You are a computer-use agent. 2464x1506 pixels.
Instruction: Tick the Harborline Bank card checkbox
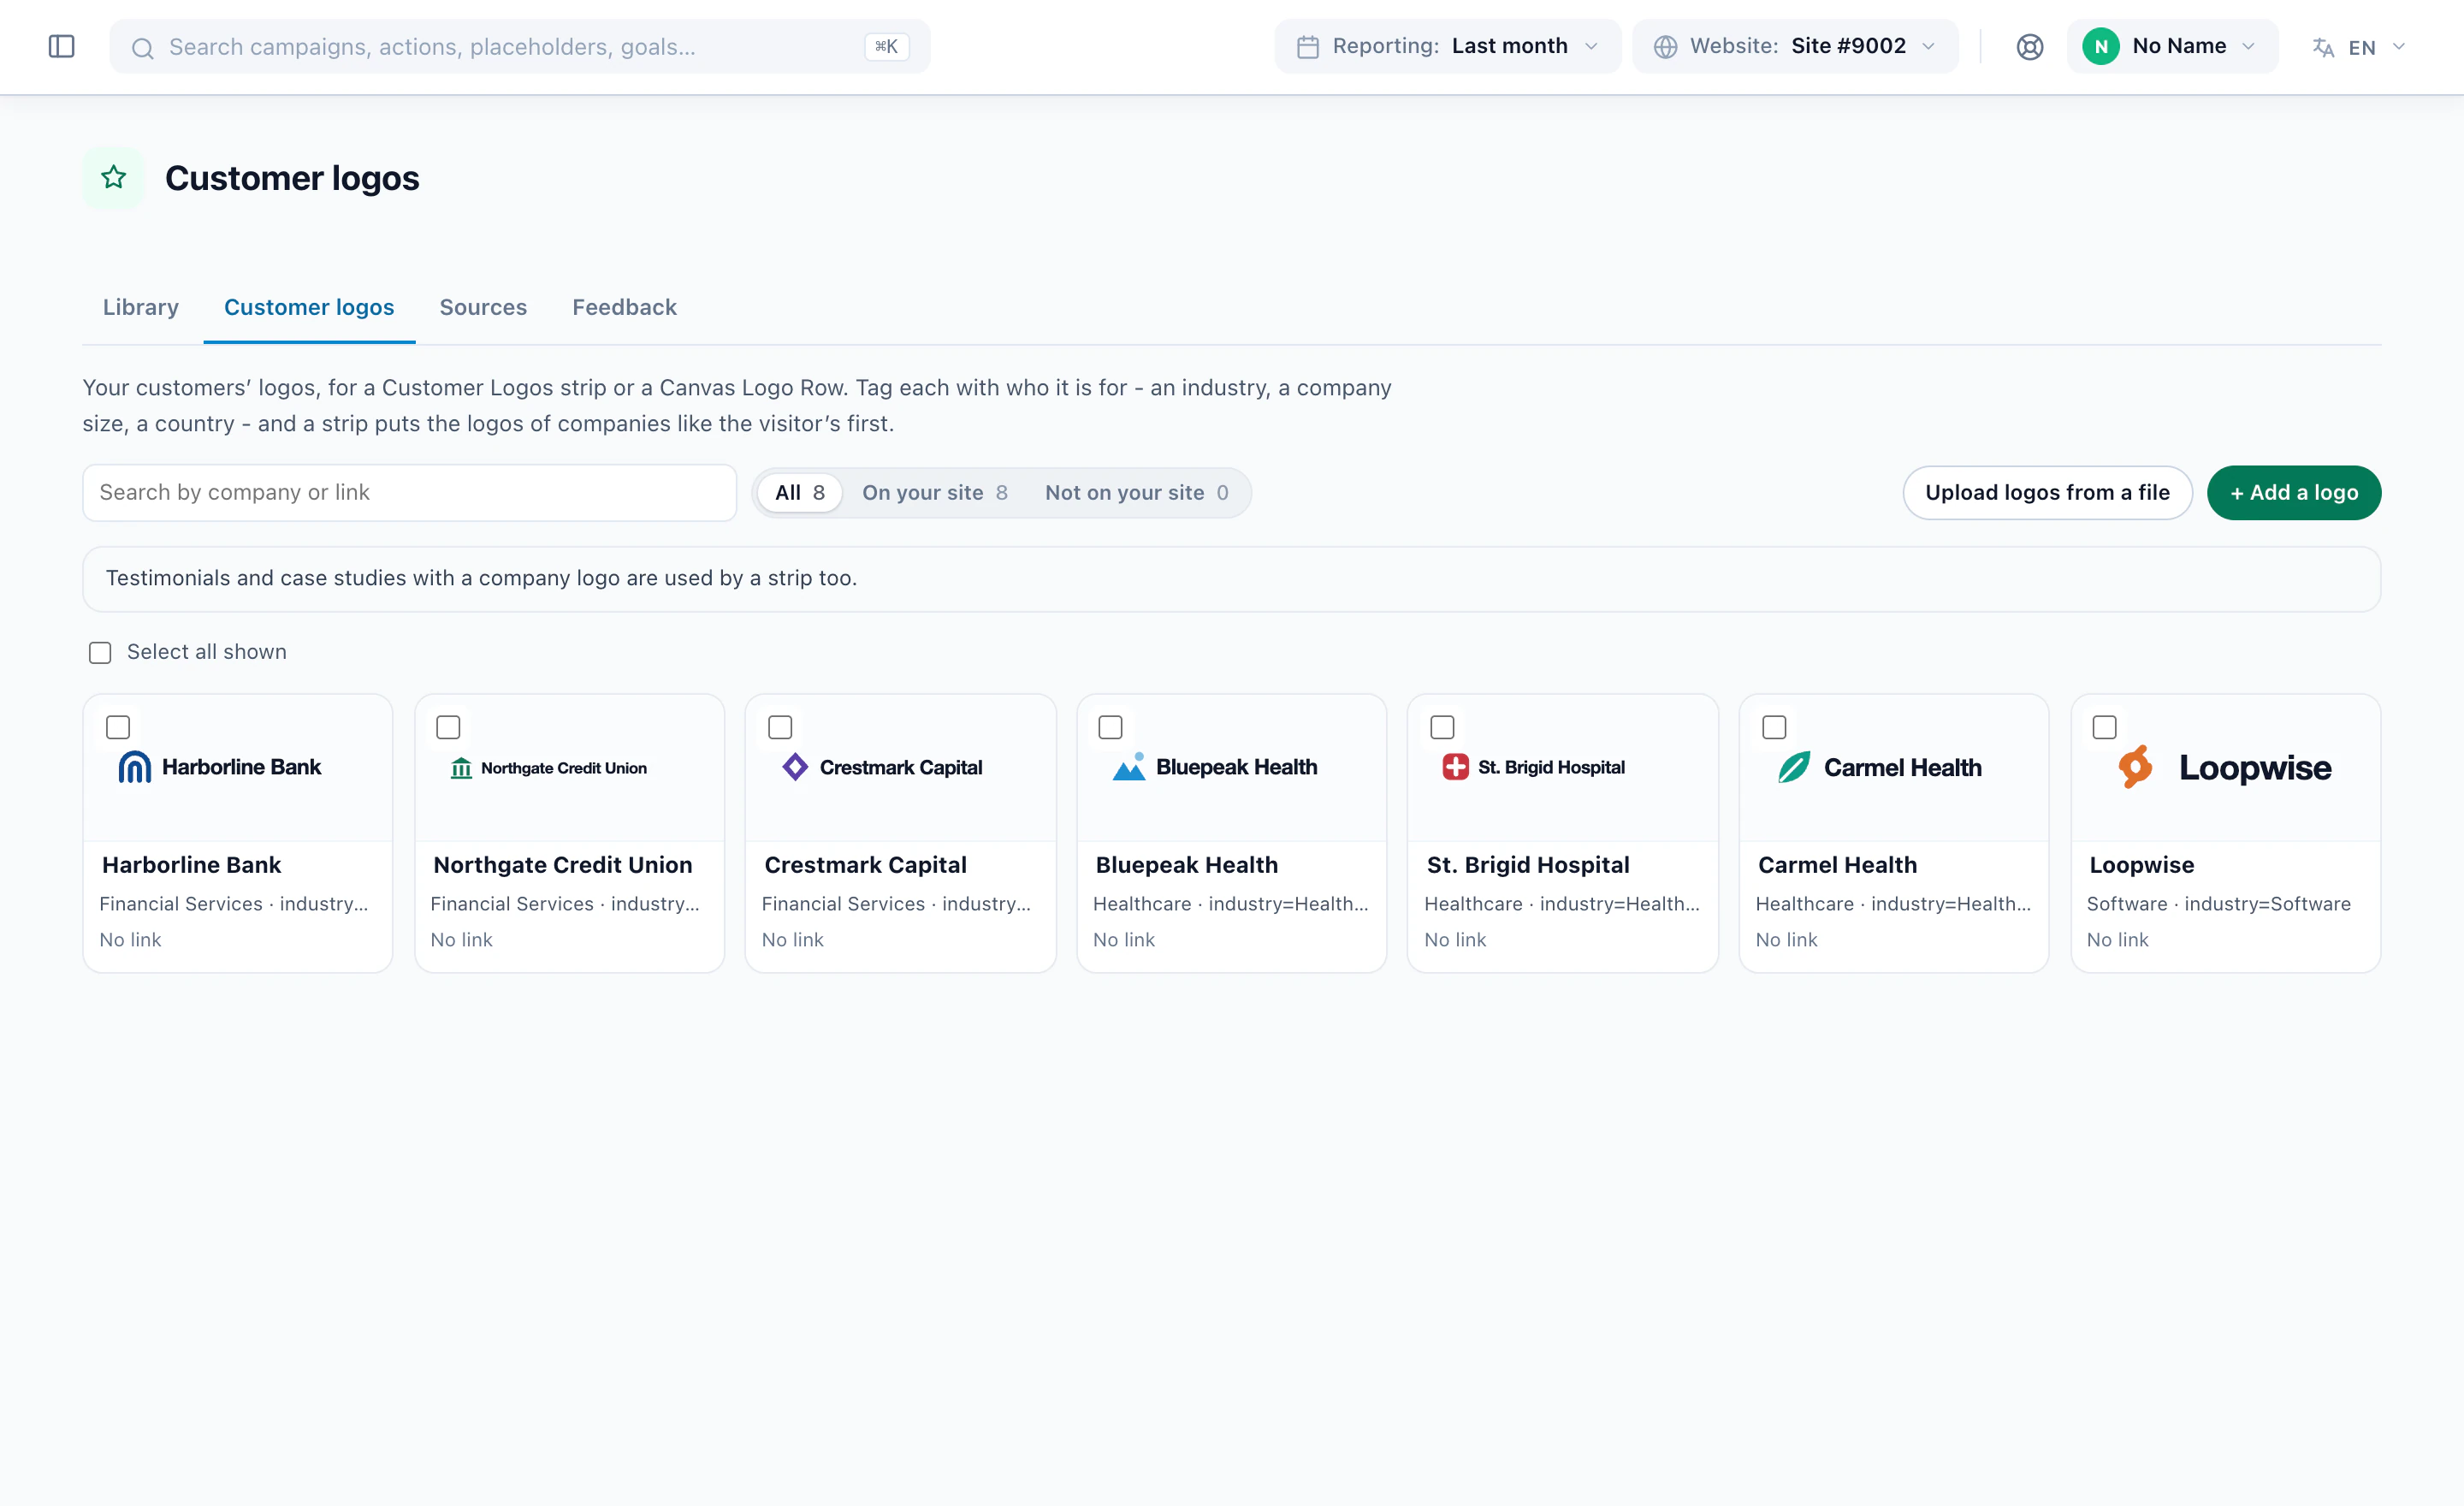[x=118, y=727]
